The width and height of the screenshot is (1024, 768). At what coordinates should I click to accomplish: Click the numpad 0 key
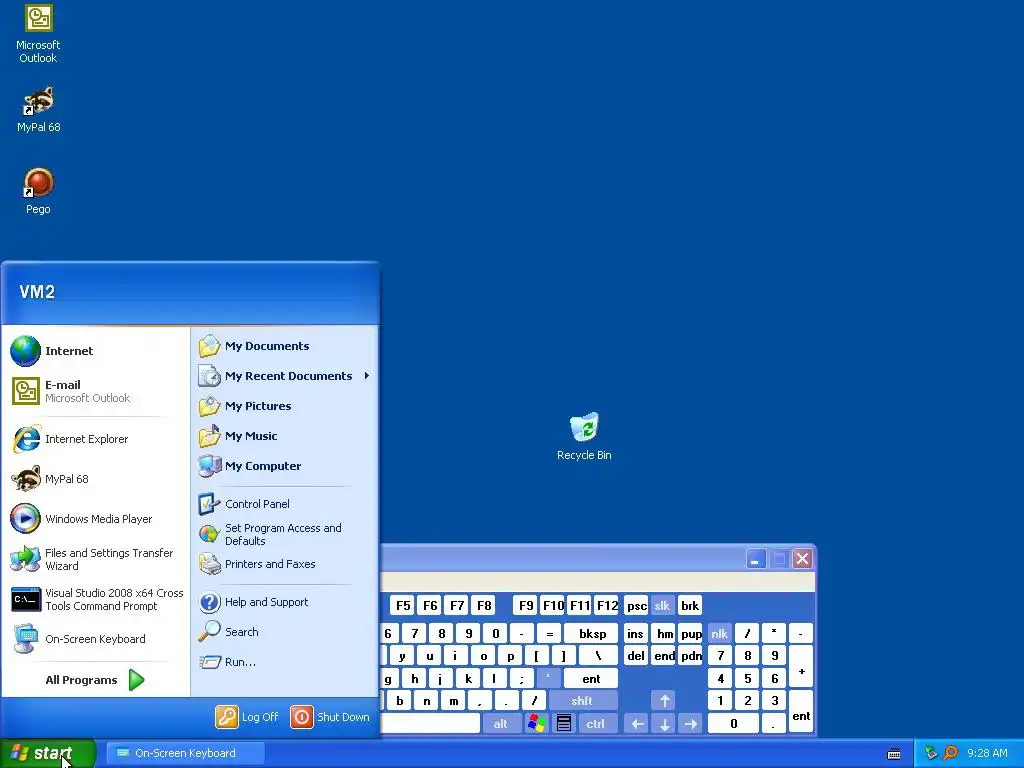click(733, 724)
